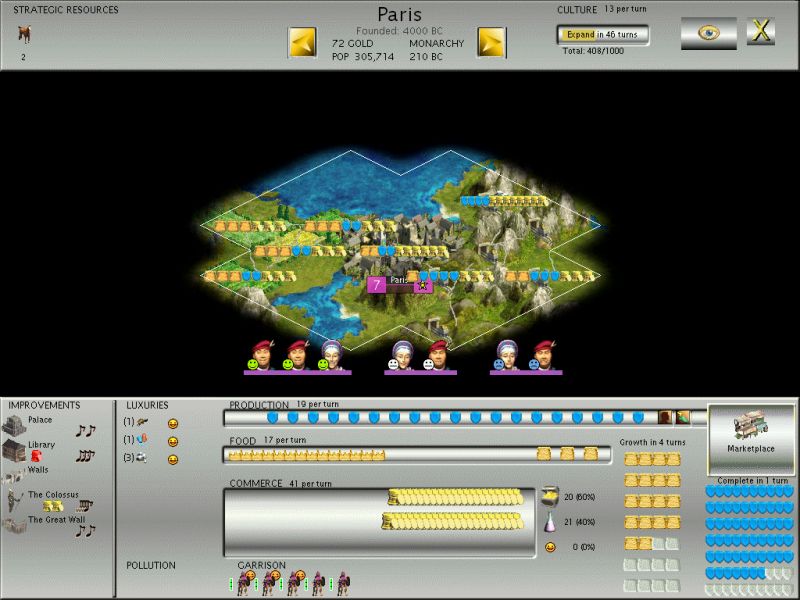This screenshot has height=600, width=800.
Task: Click the "20 (60%)" tax value
Action: [580, 496]
